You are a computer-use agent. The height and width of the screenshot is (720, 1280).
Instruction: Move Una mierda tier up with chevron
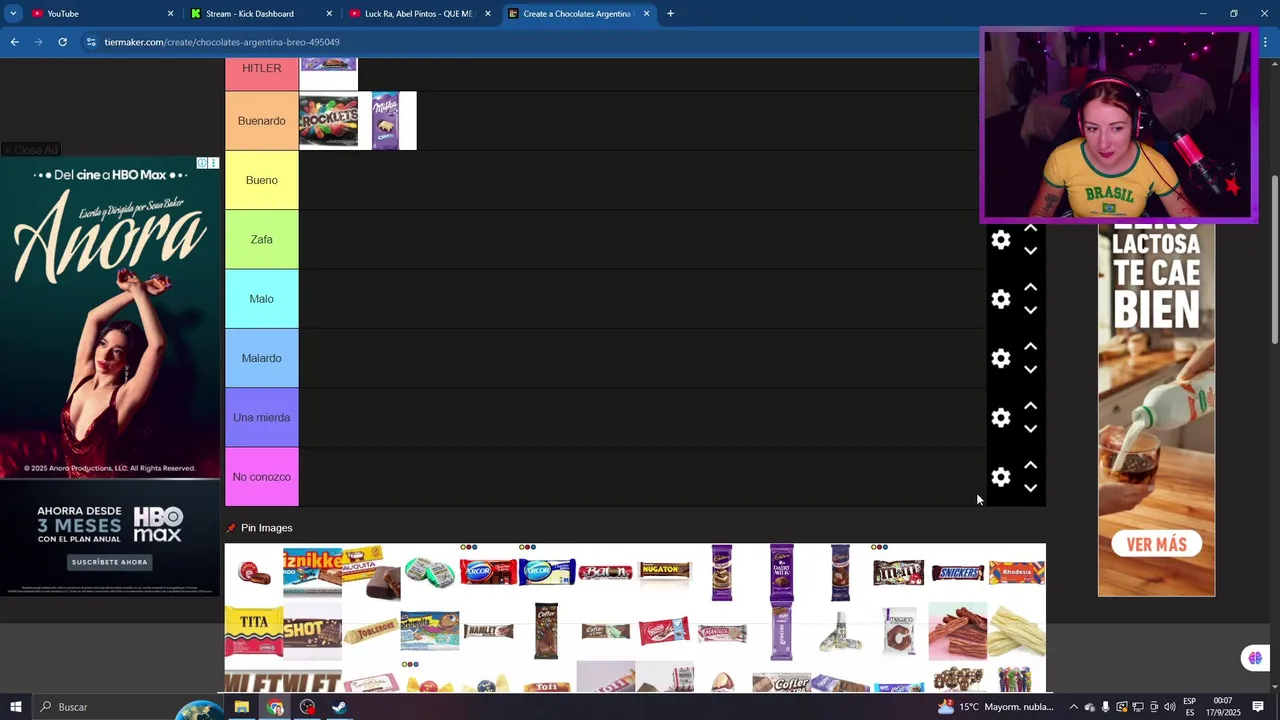[1030, 406]
